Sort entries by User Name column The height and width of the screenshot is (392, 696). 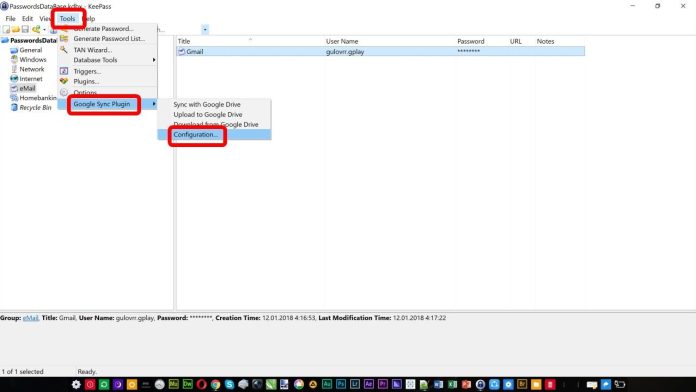(x=342, y=41)
